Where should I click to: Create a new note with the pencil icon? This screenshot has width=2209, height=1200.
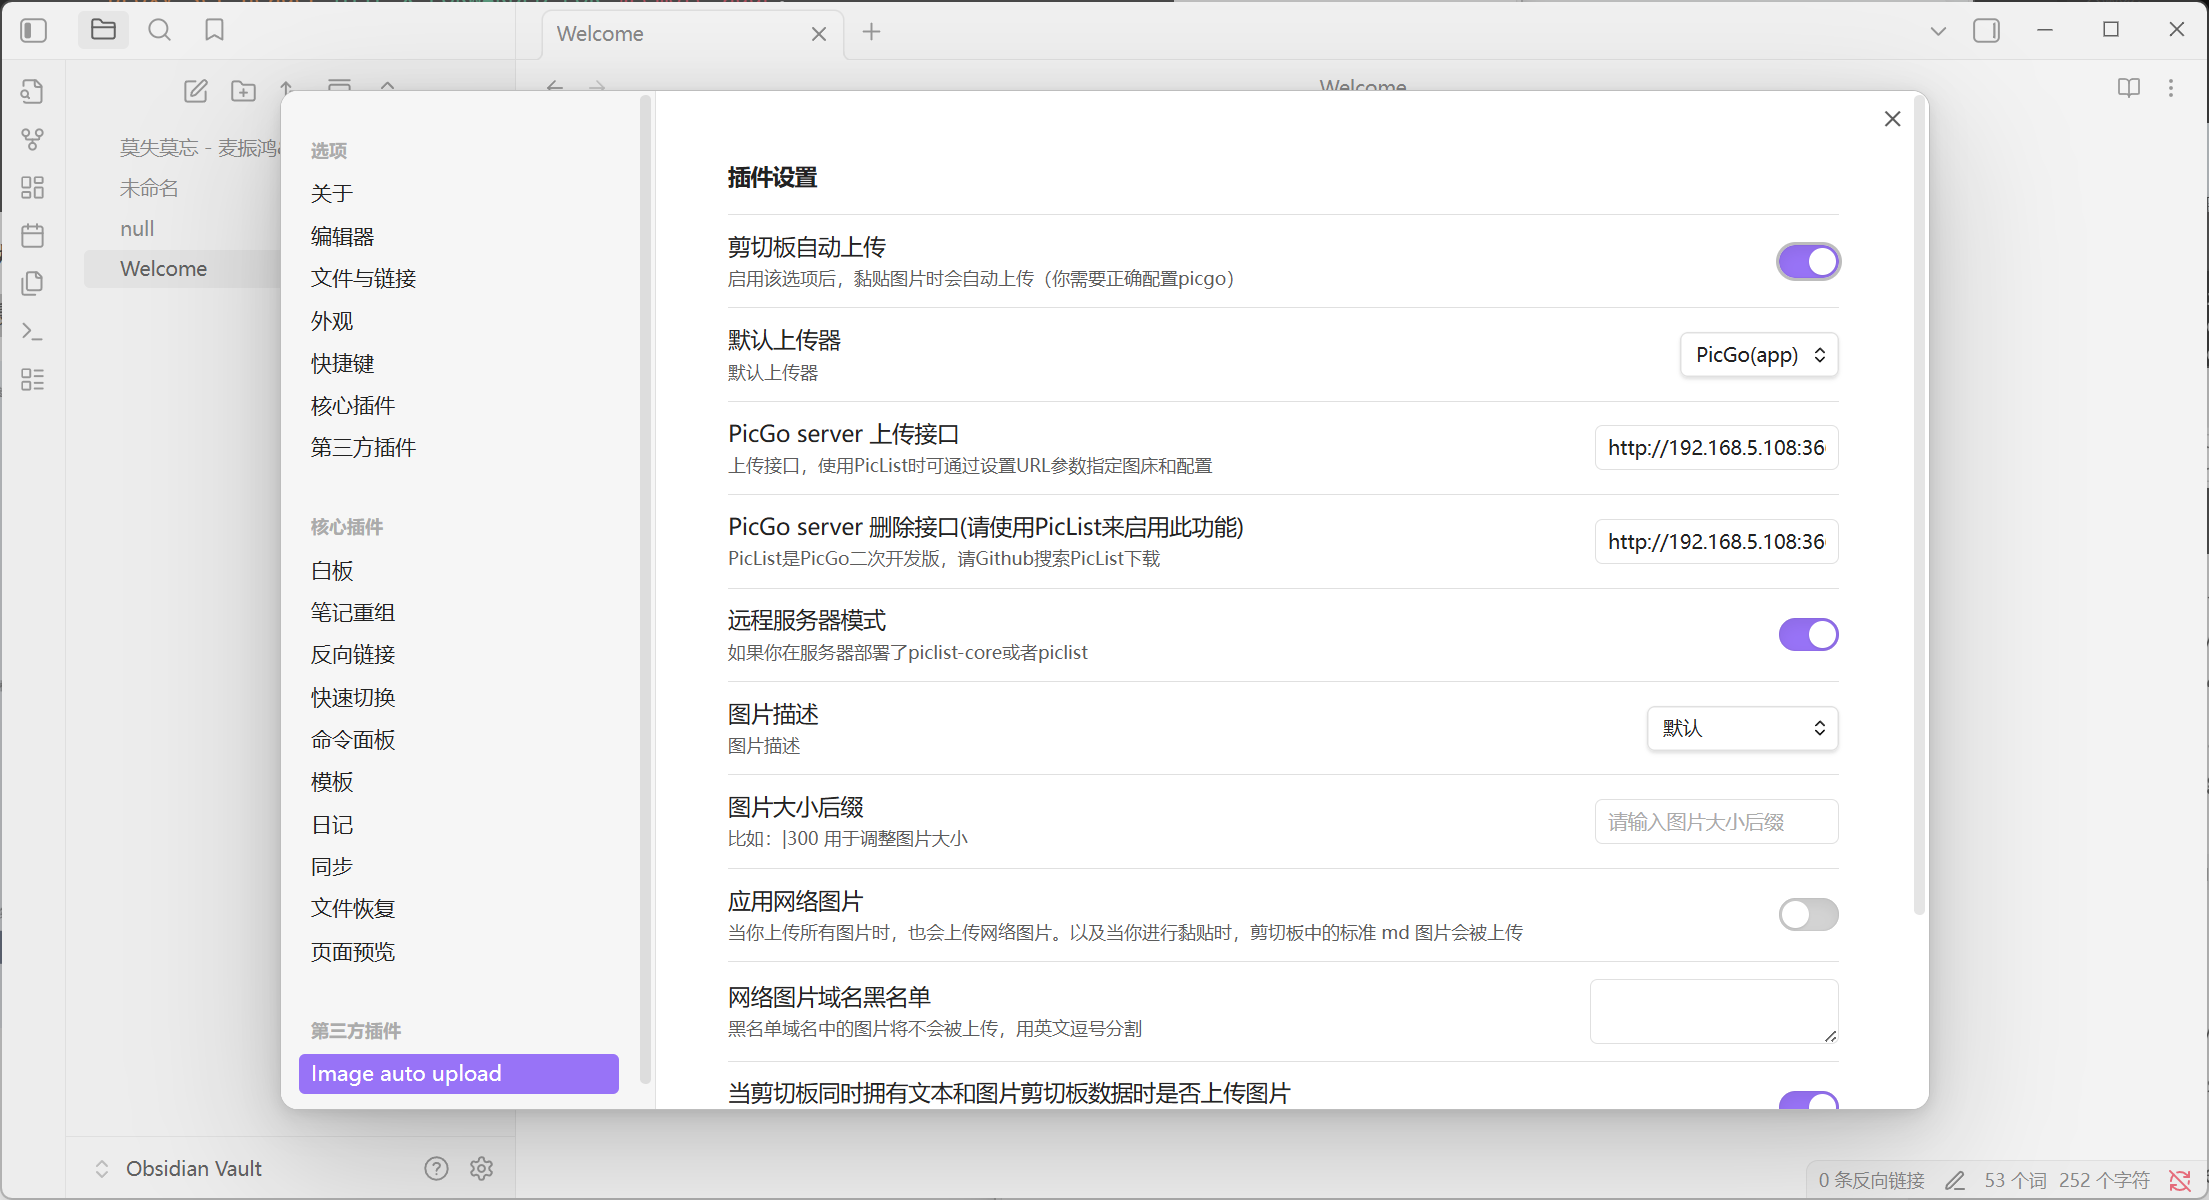[196, 91]
